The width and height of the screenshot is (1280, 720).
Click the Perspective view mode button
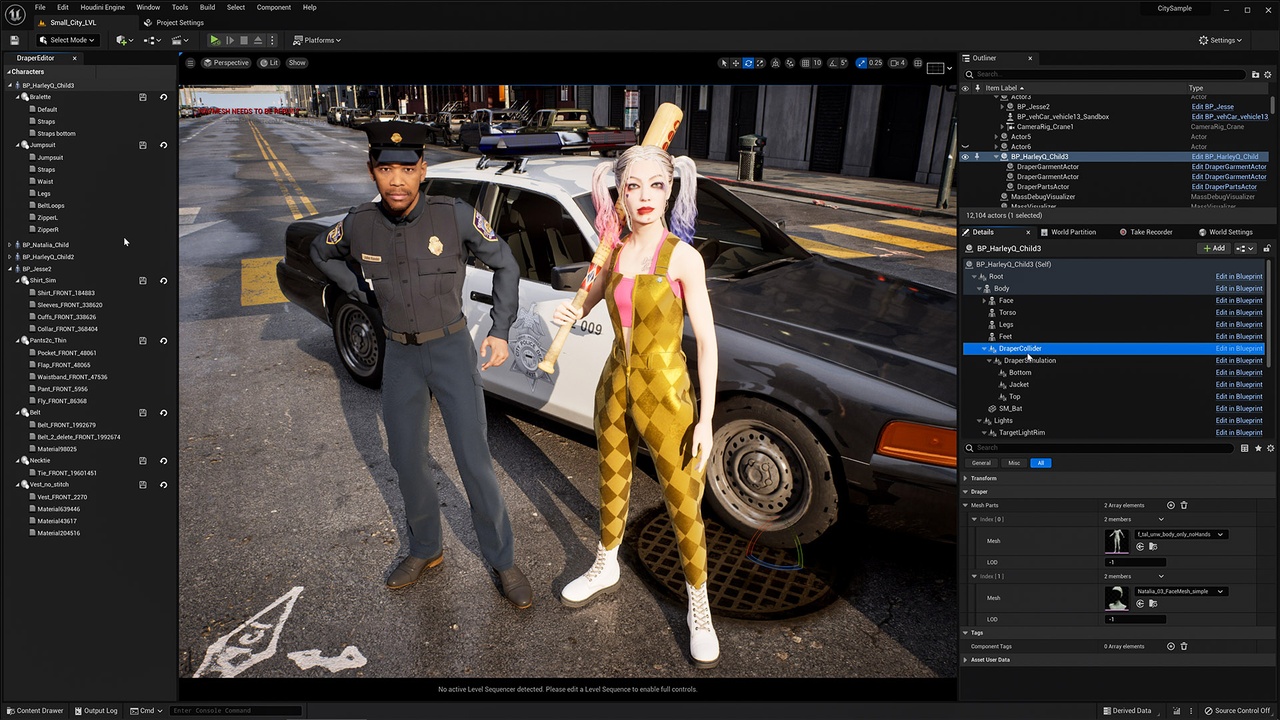[x=226, y=63]
